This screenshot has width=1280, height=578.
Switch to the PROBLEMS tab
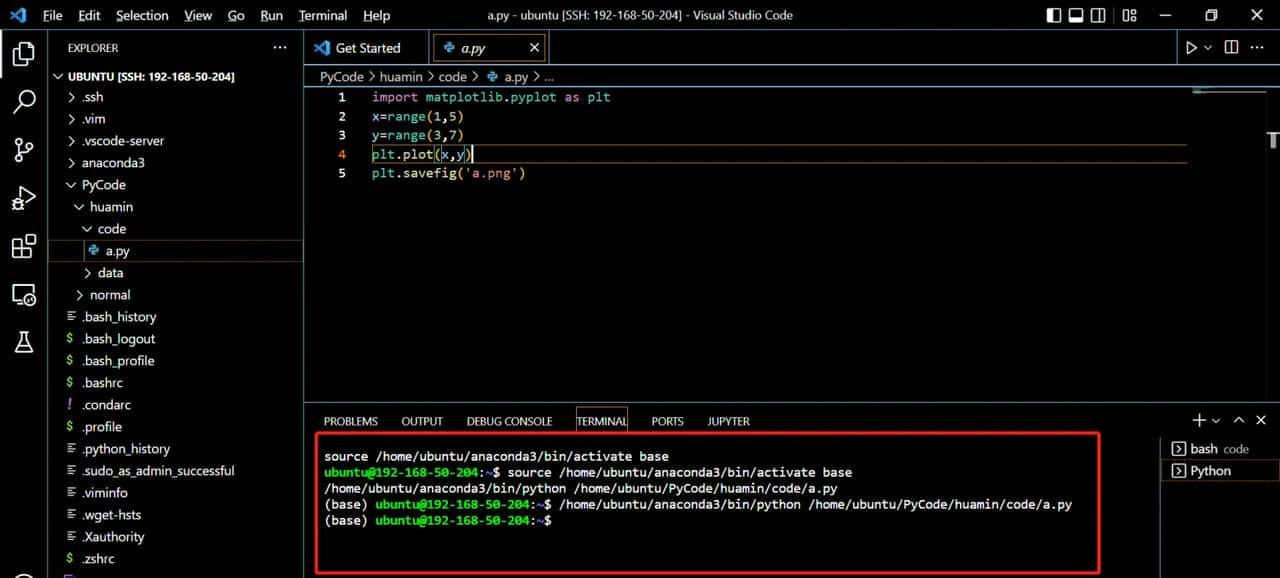(350, 420)
